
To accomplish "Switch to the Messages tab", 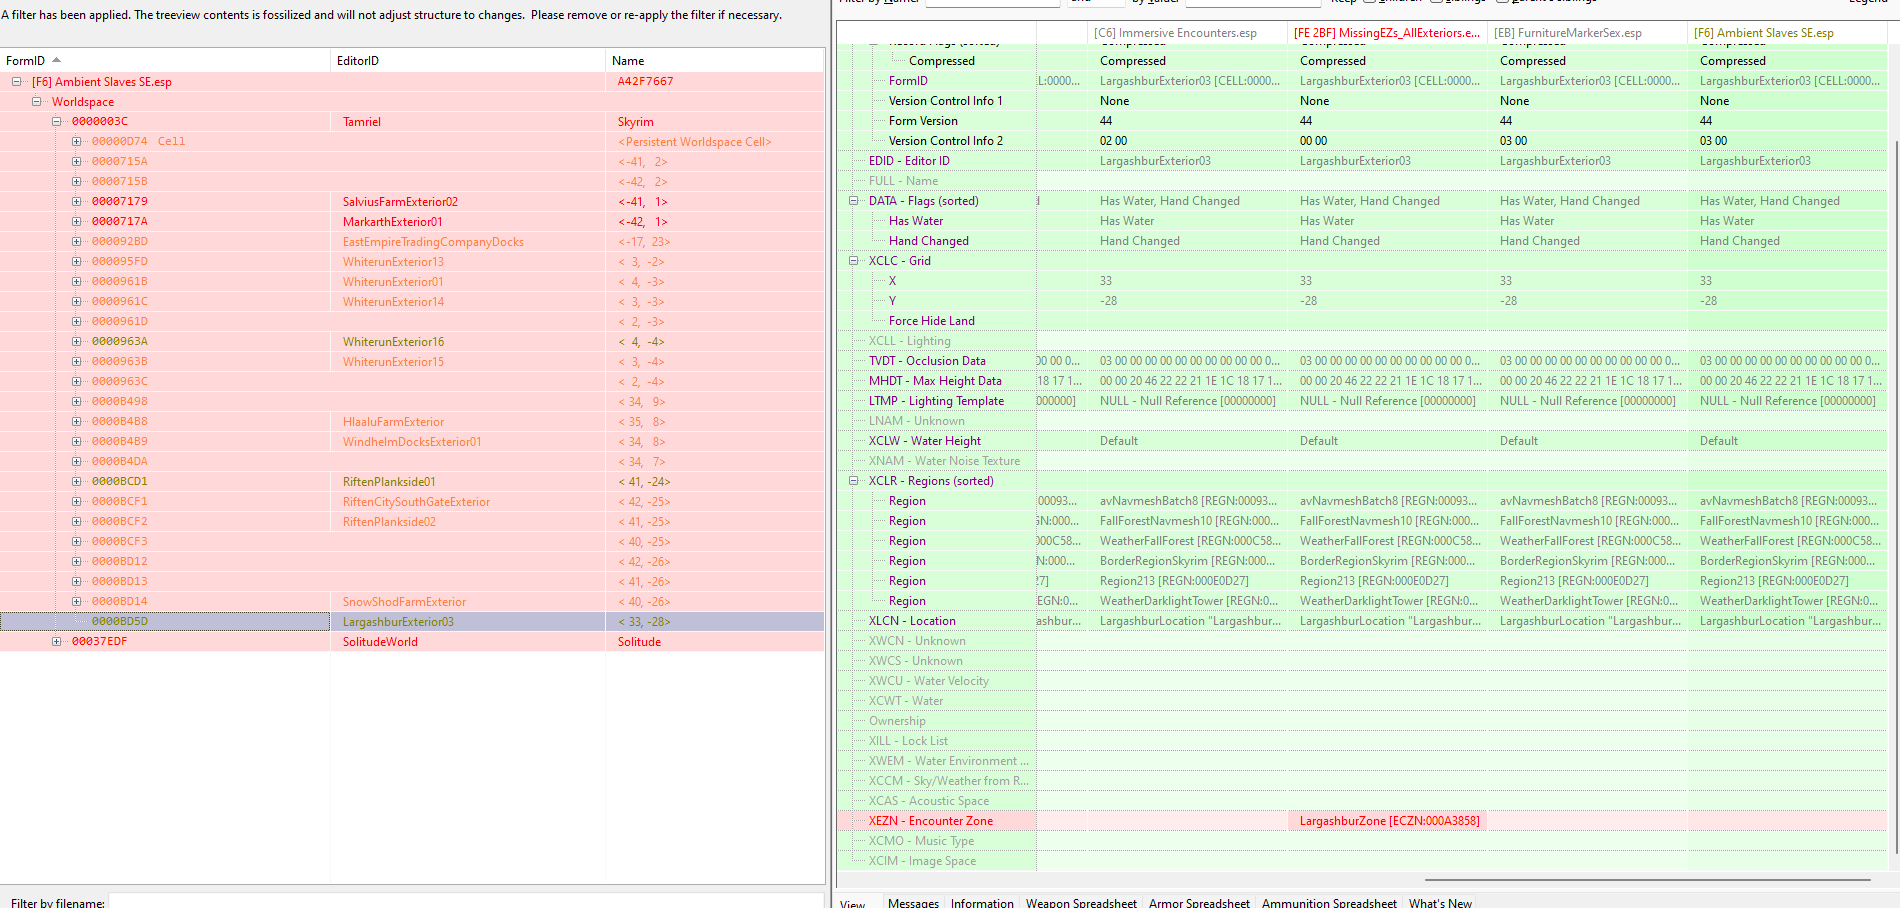I will click(913, 902).
